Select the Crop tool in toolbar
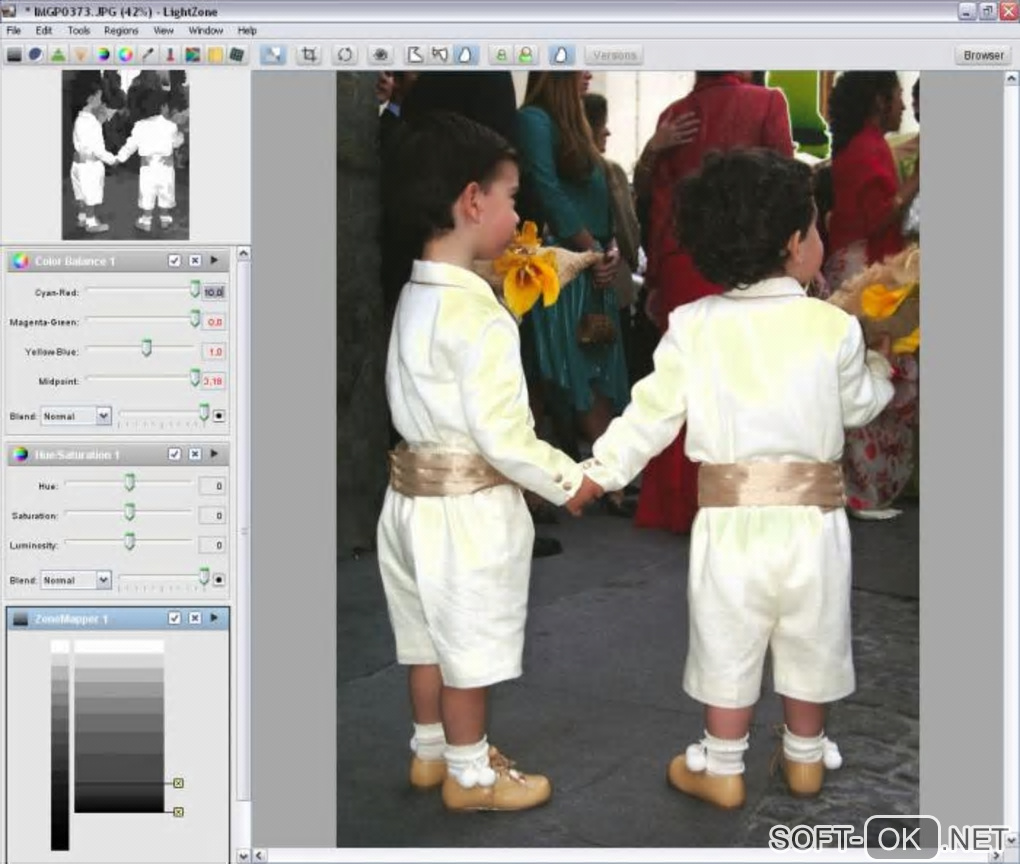This screenshot has width=1020, height=864. click(x=310, y=55)
